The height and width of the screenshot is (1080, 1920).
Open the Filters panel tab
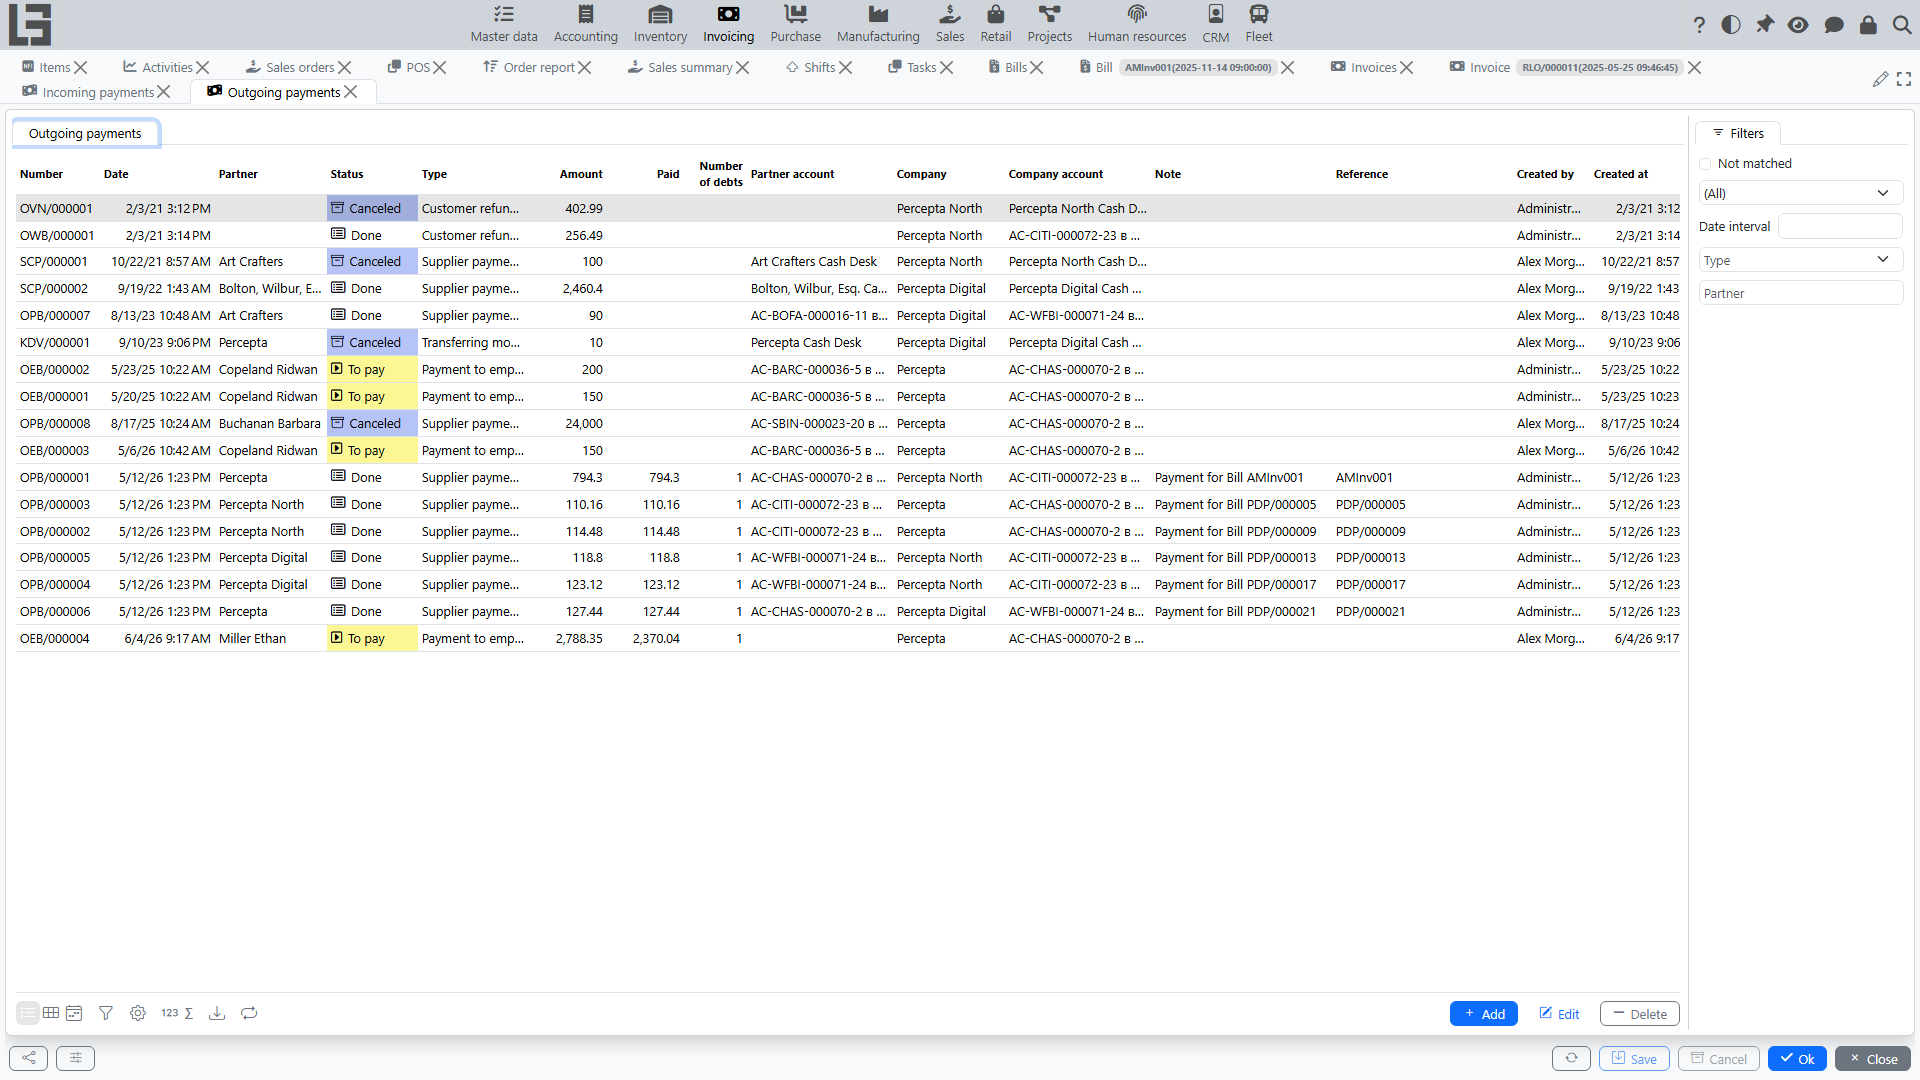click(x=1738, y=133)
